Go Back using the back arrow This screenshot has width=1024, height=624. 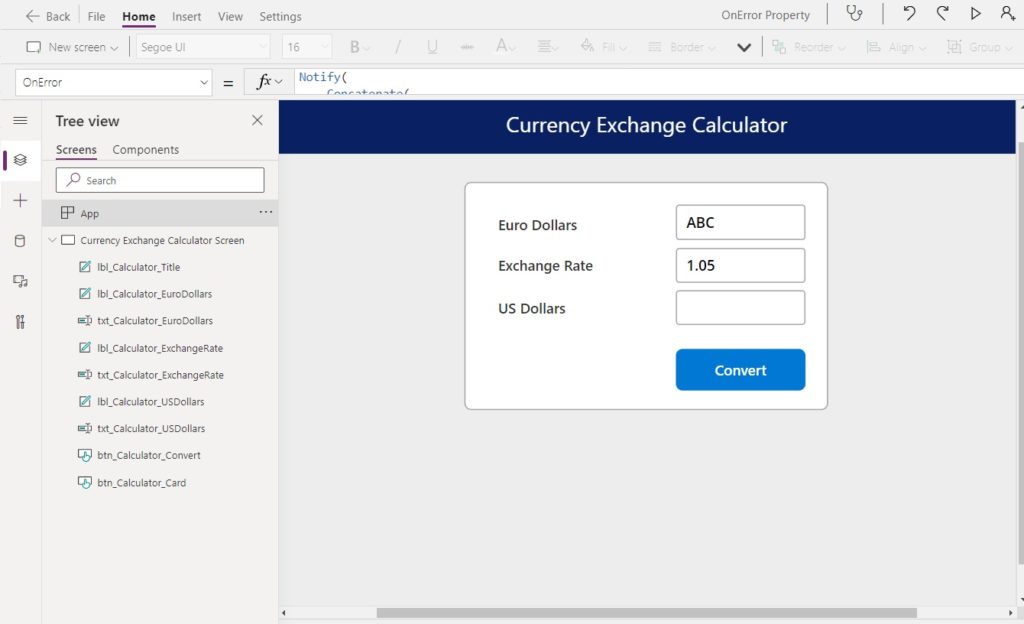48,16
